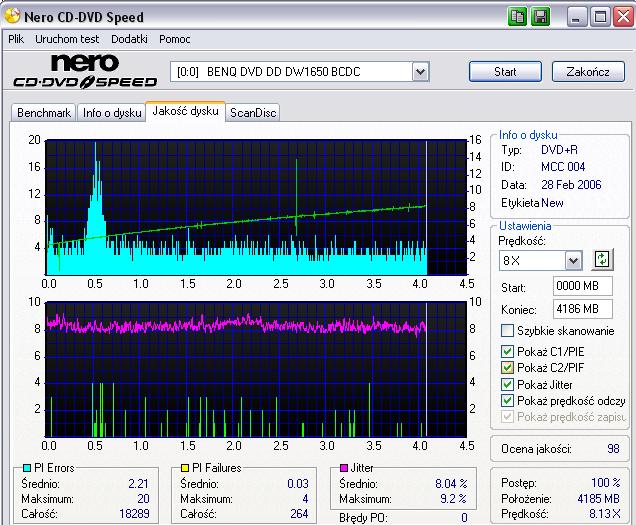Switch to the Info o dysku tab
The image size is (636, 525).
click(x=112, y=112)
